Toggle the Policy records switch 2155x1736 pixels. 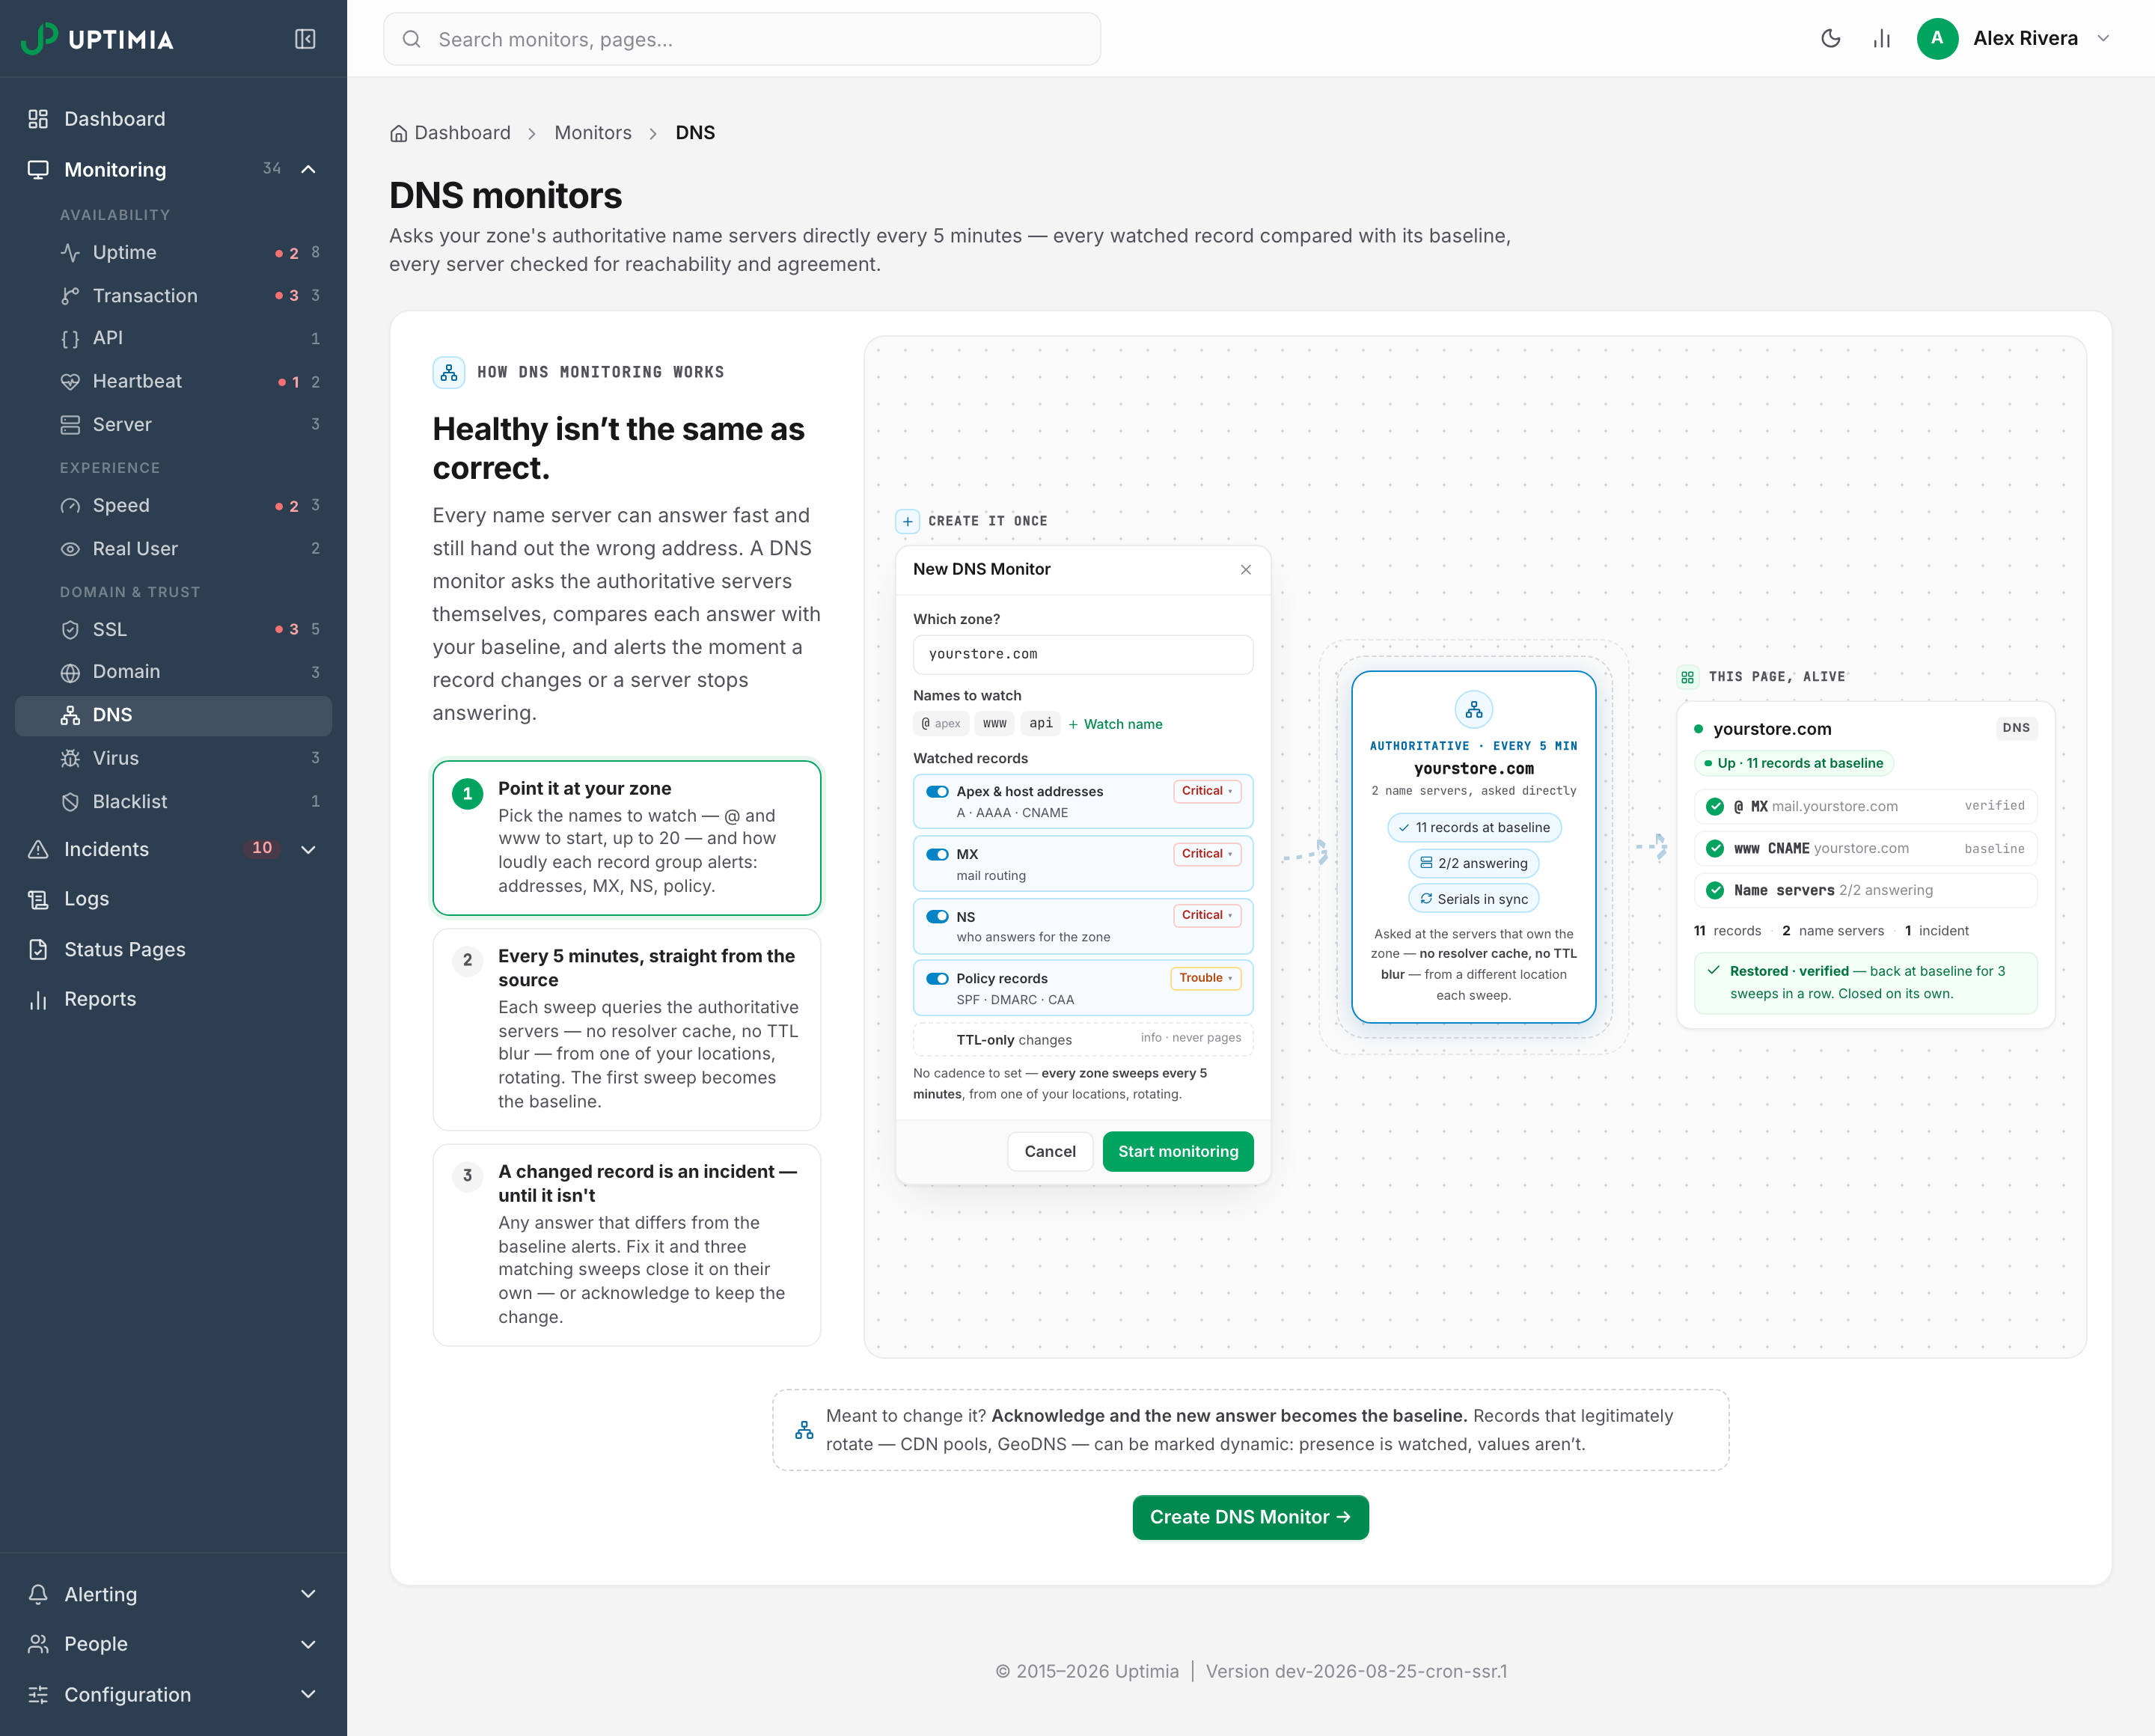[x=937, y=978]
